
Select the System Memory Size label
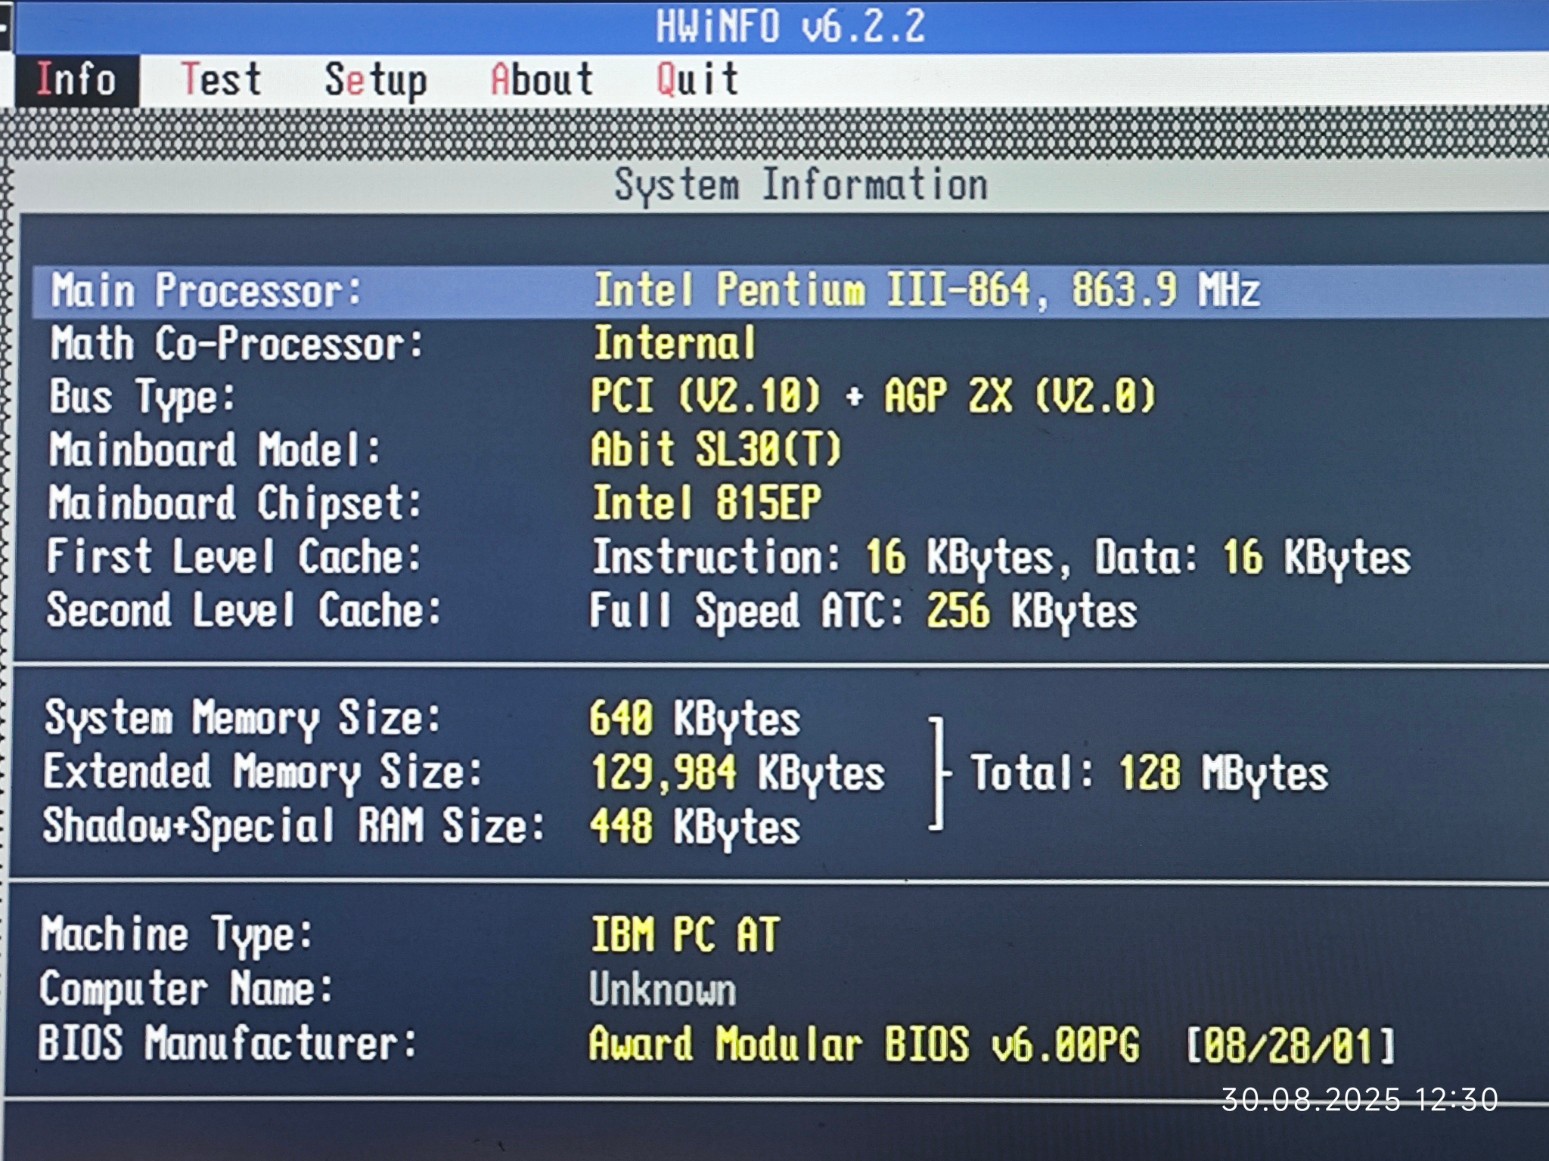242,718
